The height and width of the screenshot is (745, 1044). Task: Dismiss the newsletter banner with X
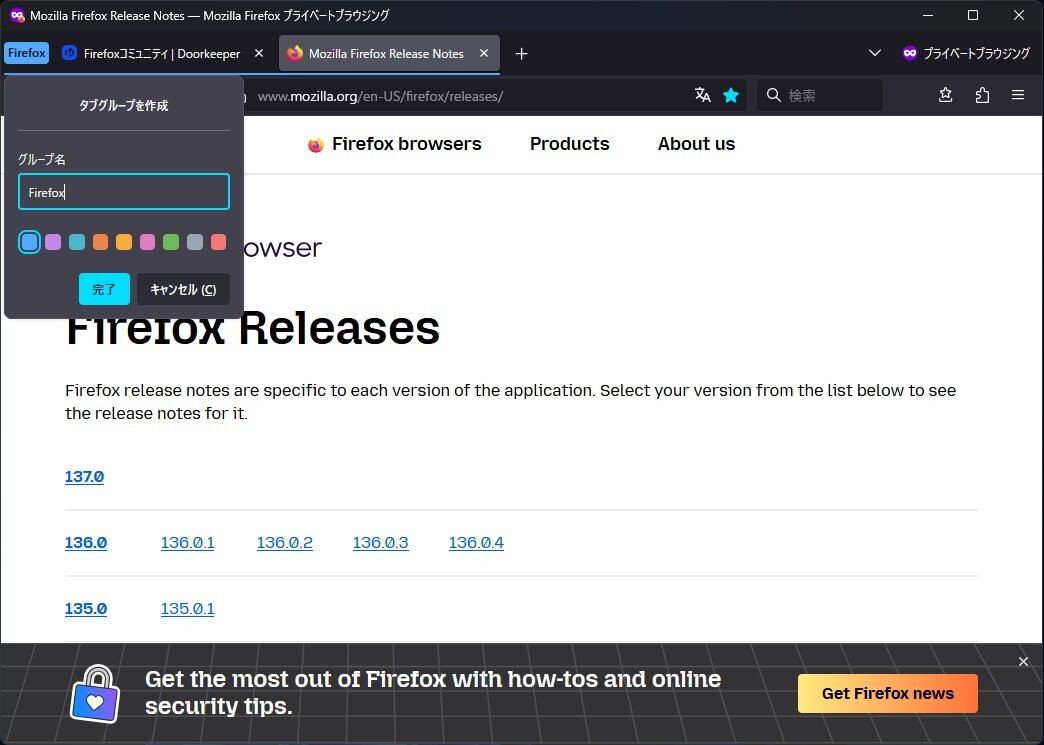(1023, 661)
